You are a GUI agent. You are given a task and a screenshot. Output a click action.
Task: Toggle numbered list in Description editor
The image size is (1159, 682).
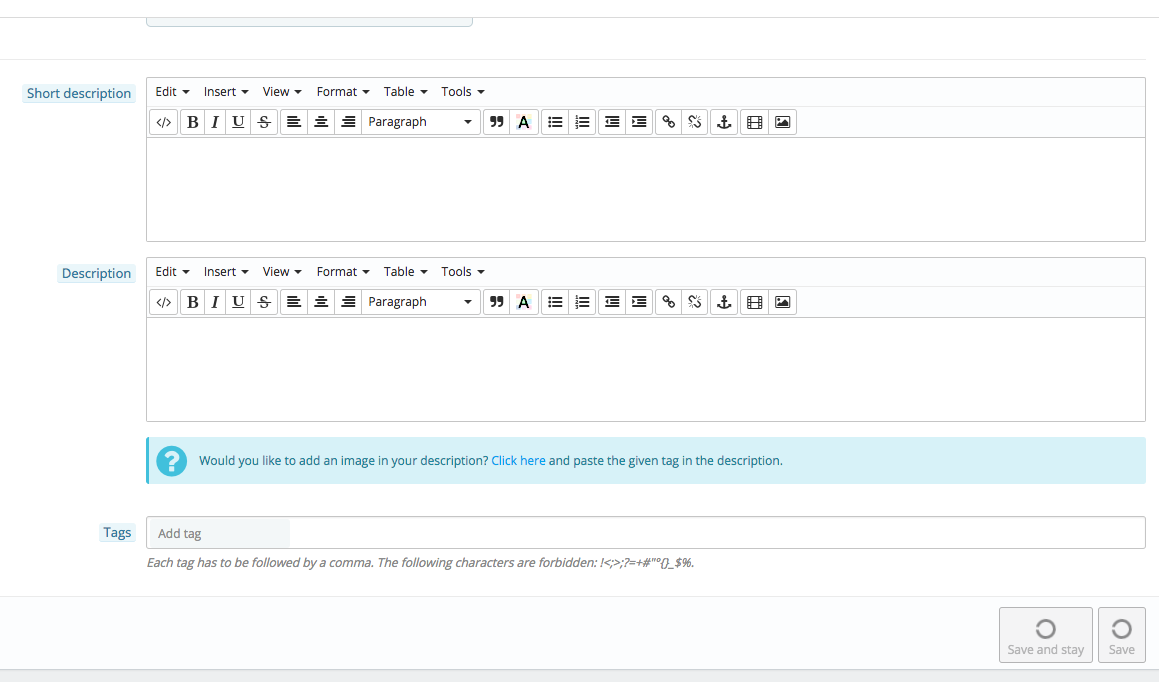[582, 302]
